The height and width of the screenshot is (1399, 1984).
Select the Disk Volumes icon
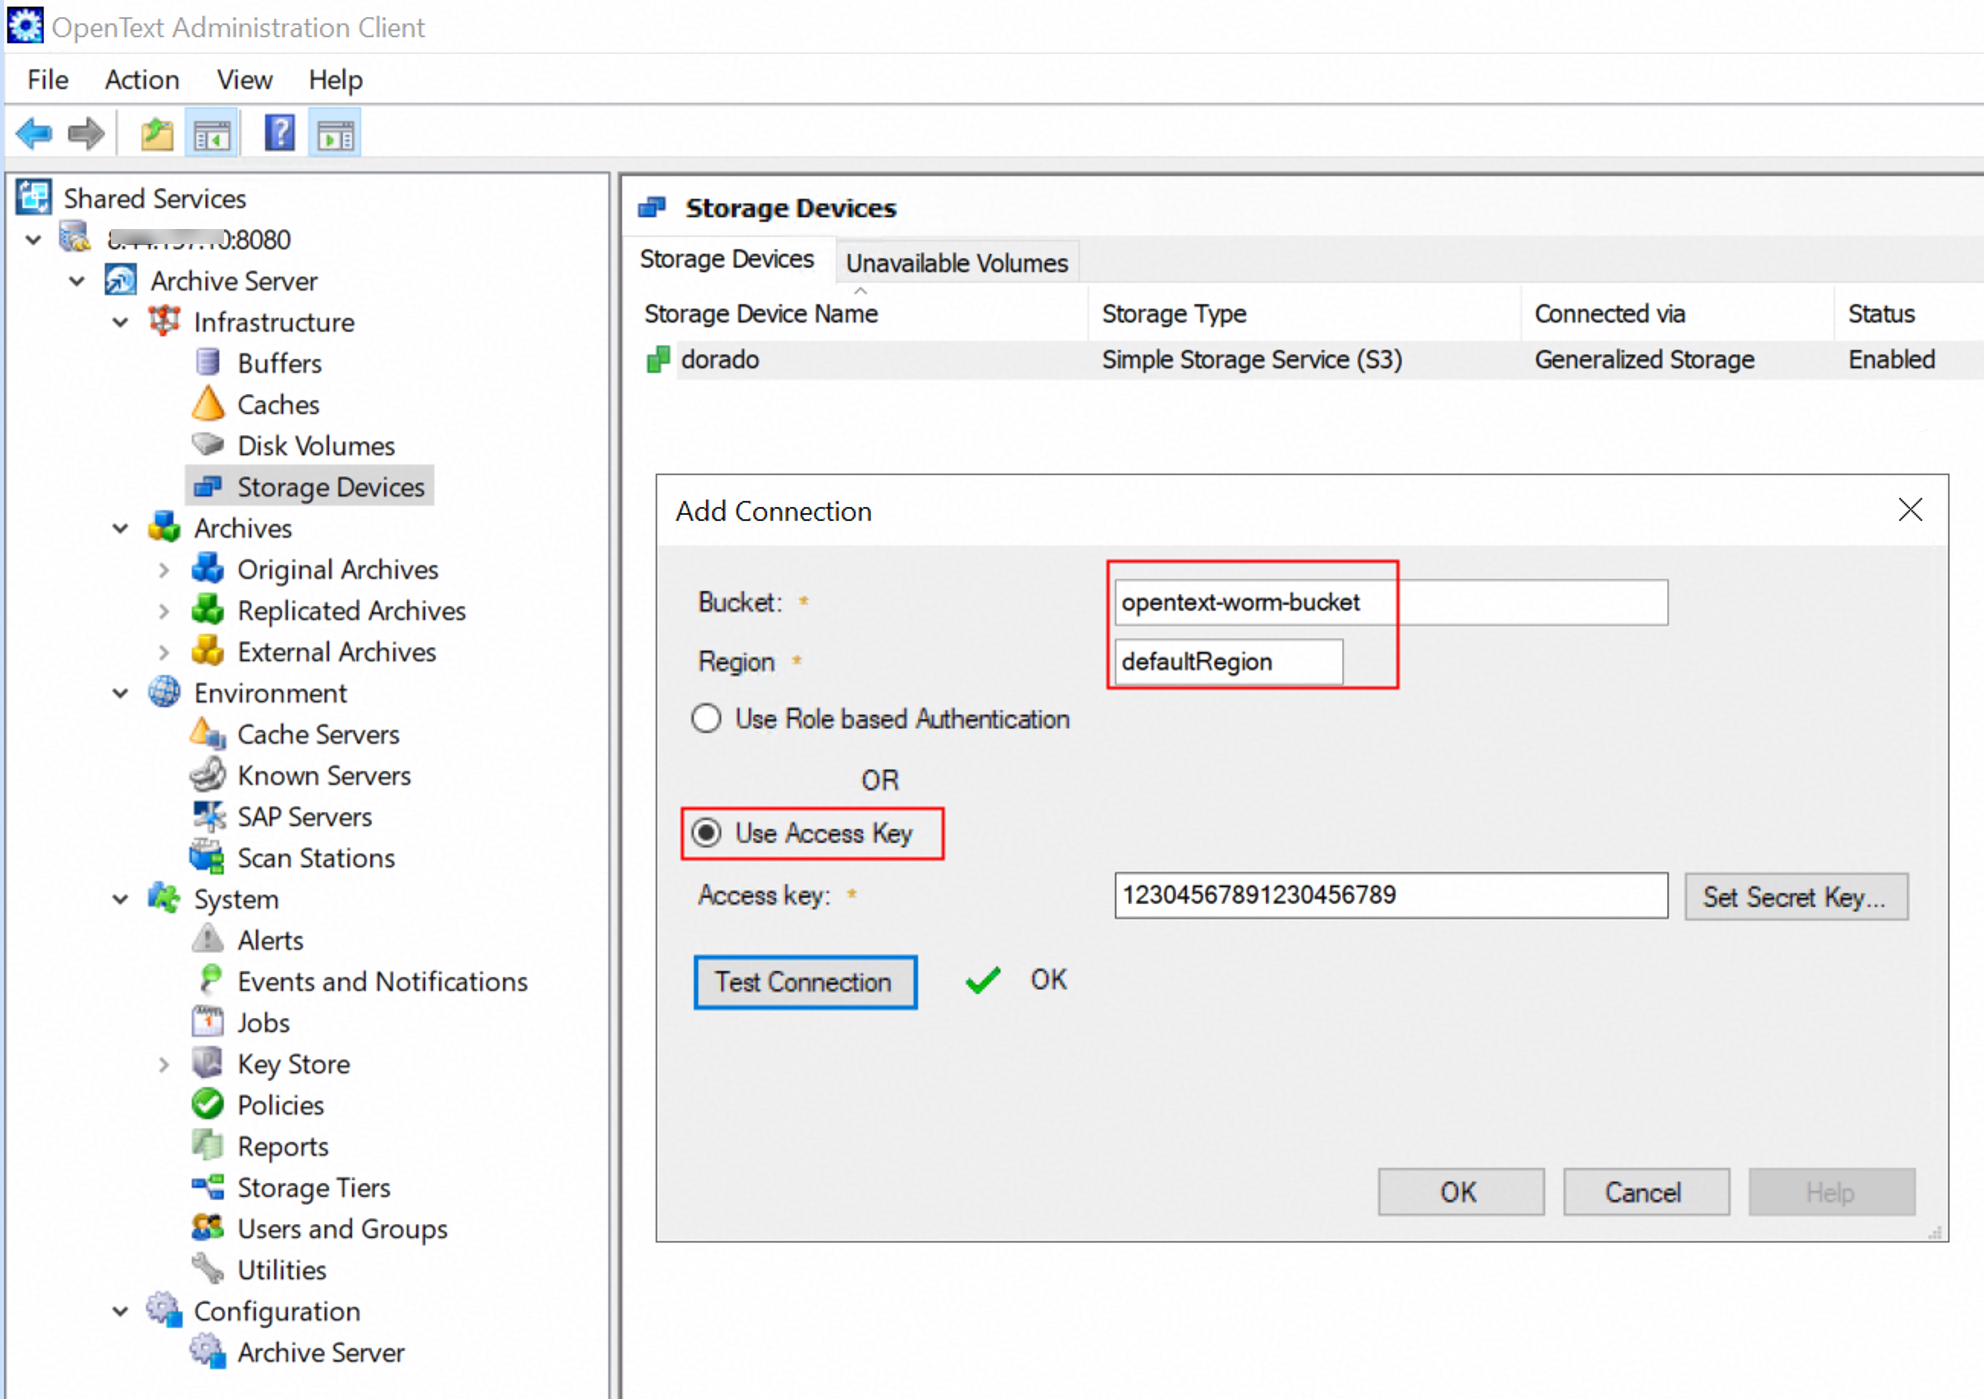[x=208, y=445]
